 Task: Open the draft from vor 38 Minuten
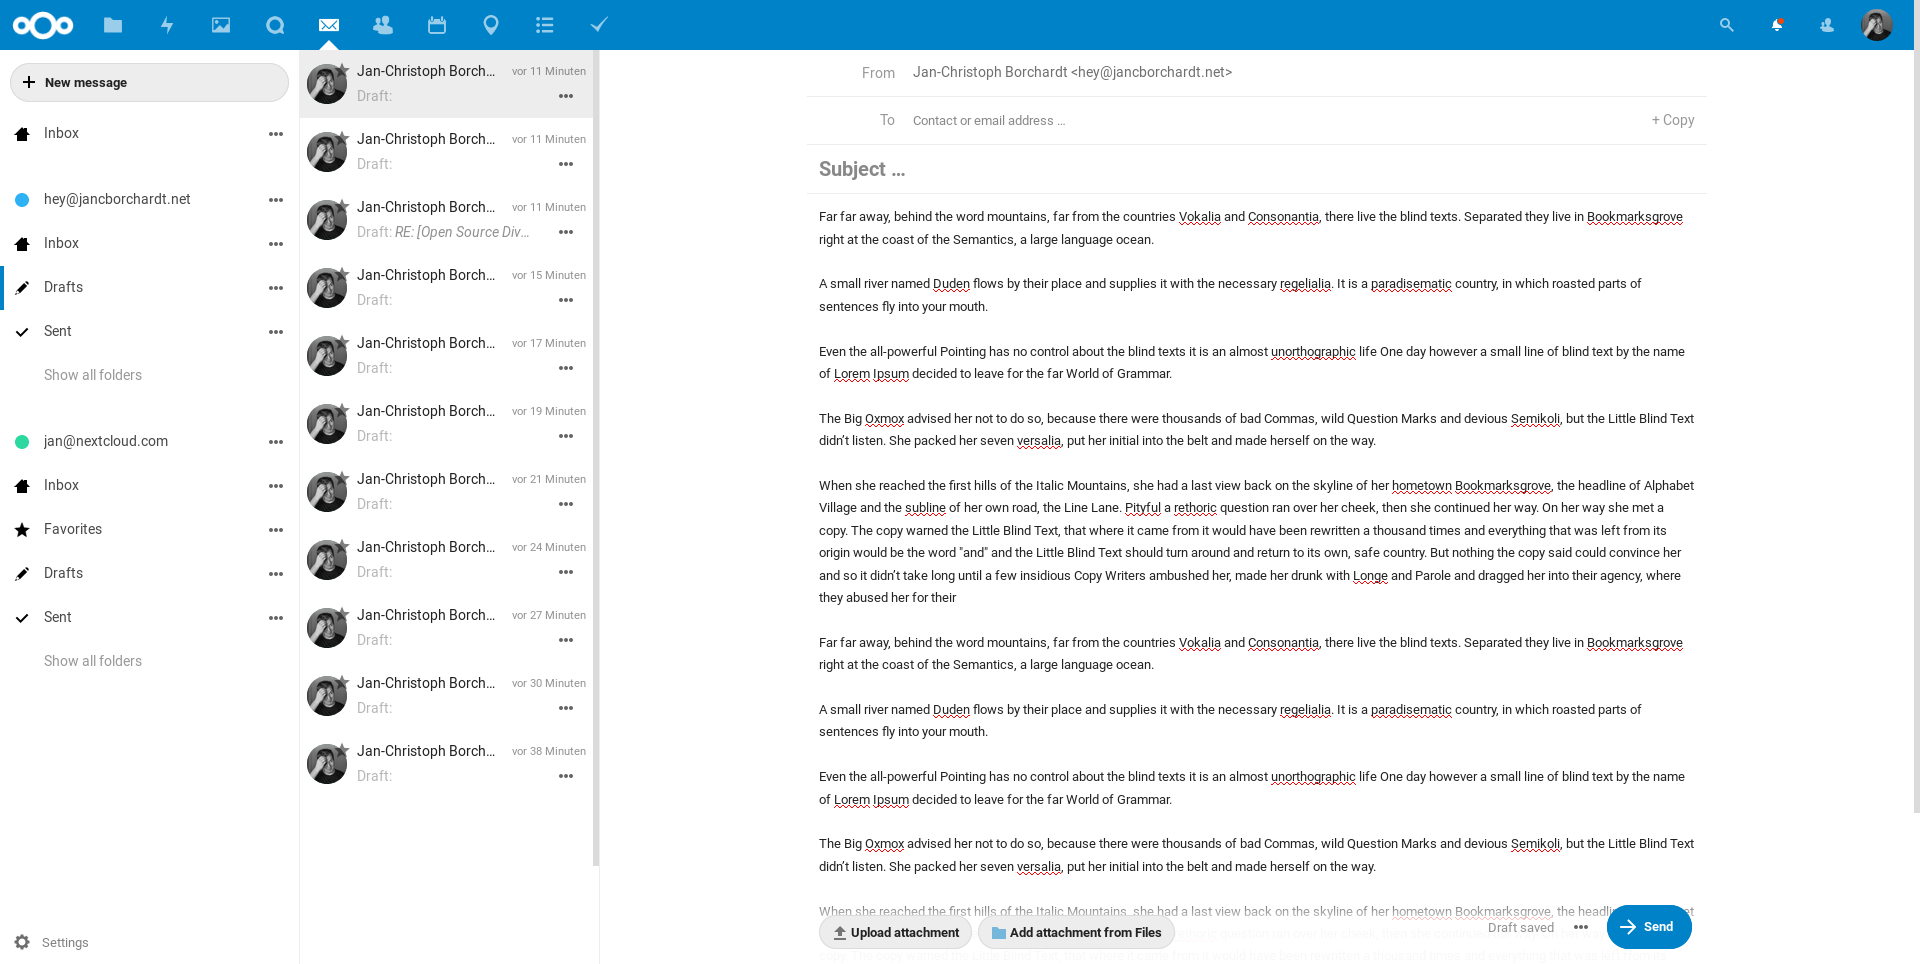click(x=446, y=764)
